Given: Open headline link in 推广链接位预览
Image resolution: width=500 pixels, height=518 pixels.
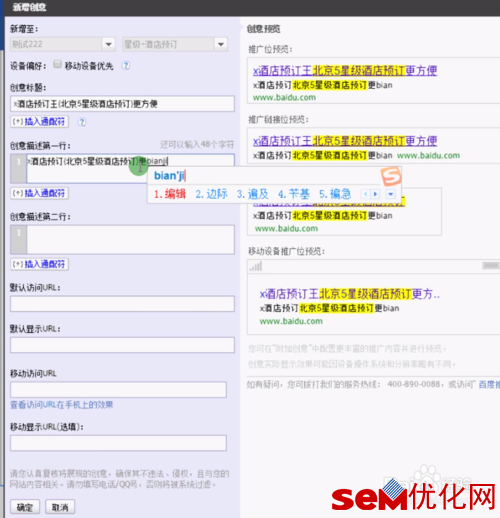Looking at the screenshot, I should click(345, 142).
